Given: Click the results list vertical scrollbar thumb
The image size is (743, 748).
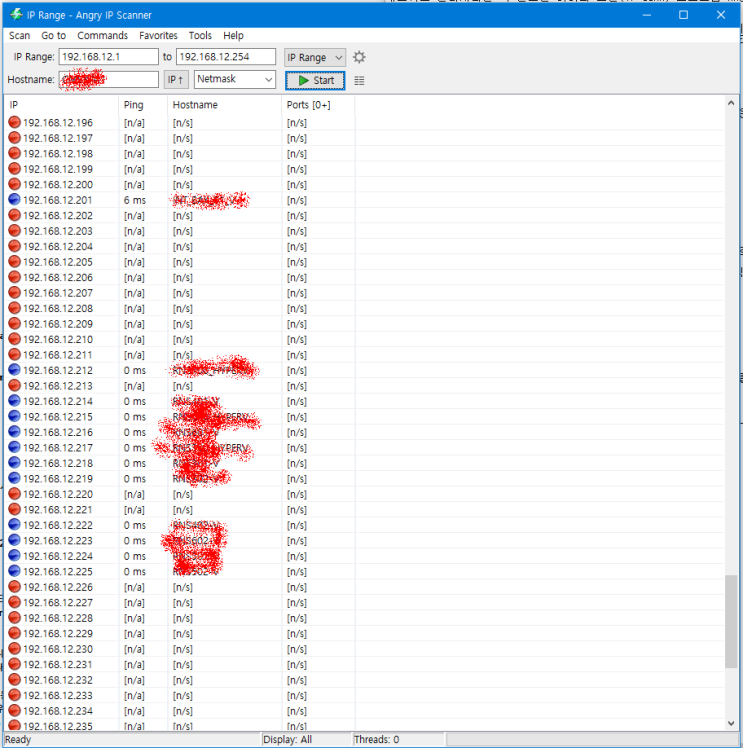Looking at the screenshot, I should [731, 622].
